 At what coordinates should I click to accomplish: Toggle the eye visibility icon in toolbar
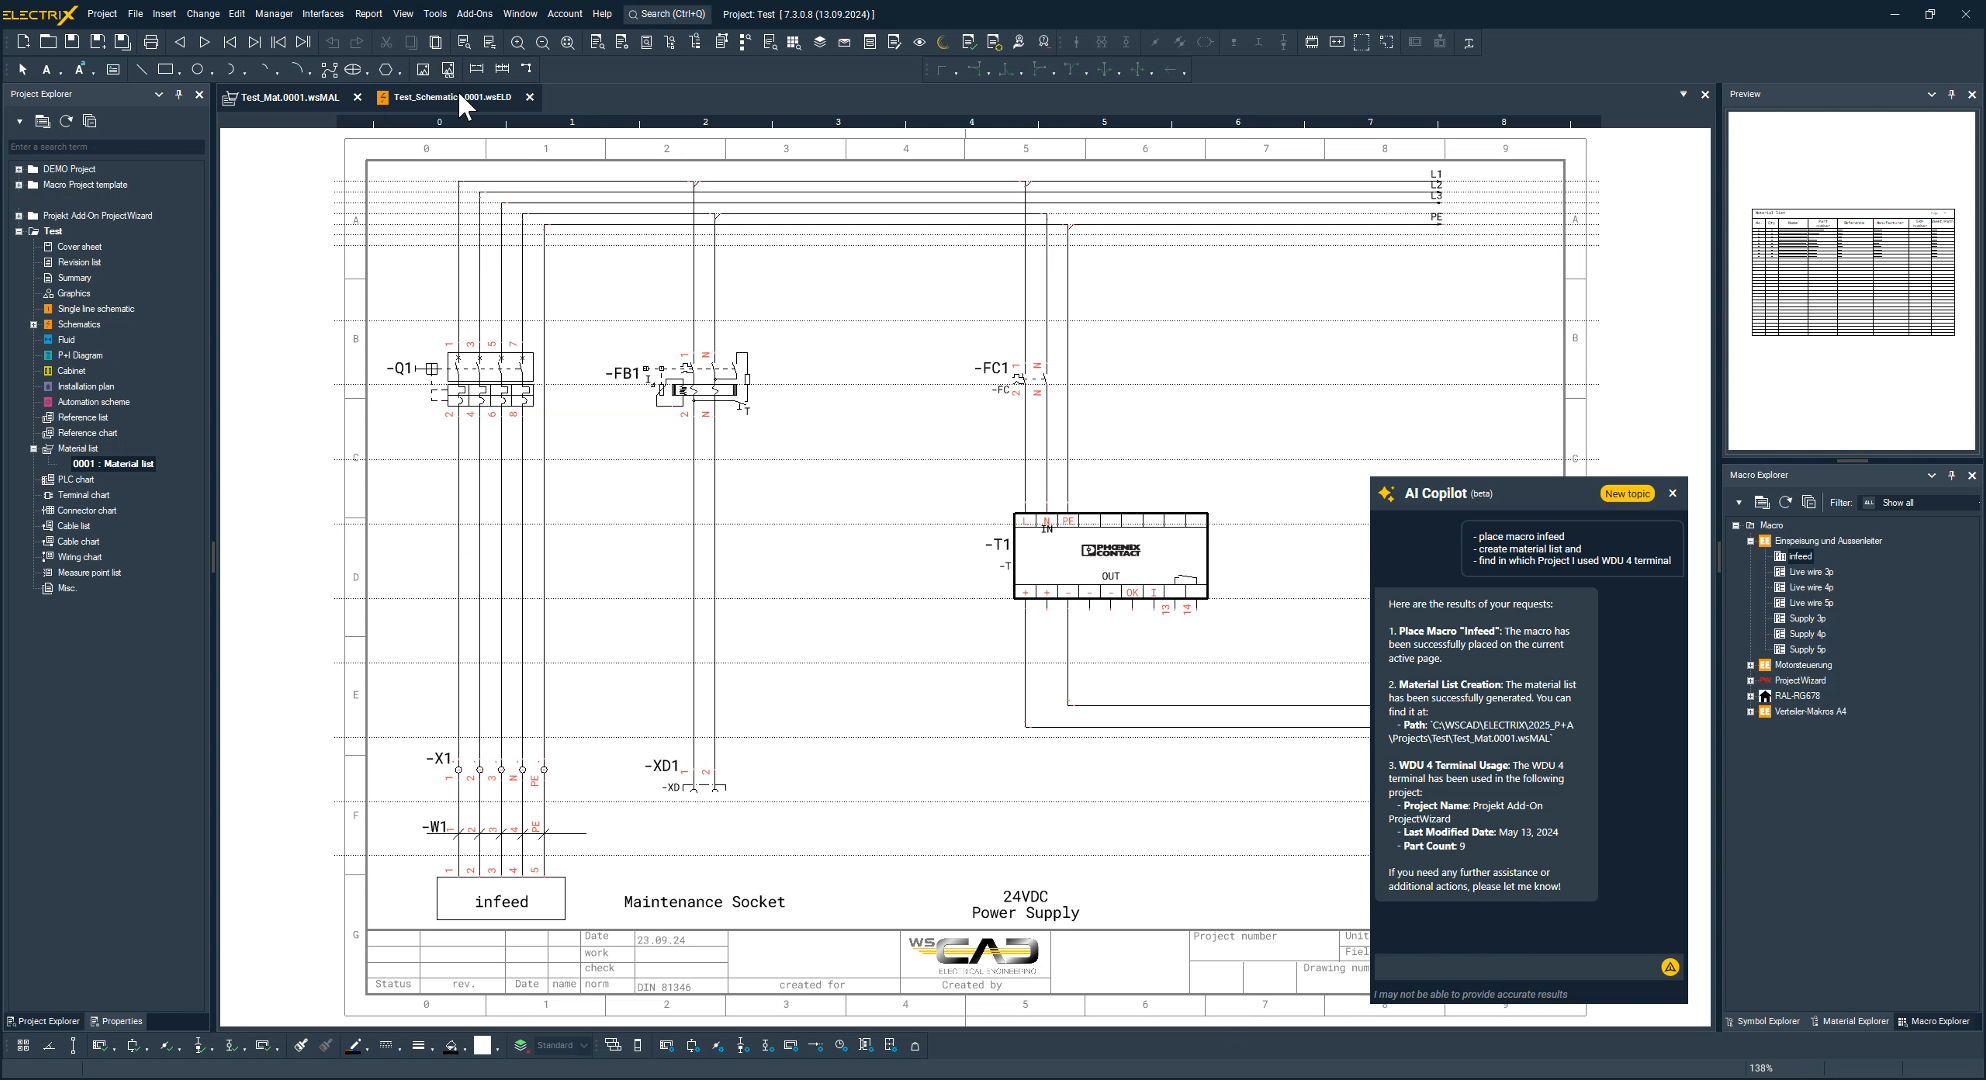919,42
